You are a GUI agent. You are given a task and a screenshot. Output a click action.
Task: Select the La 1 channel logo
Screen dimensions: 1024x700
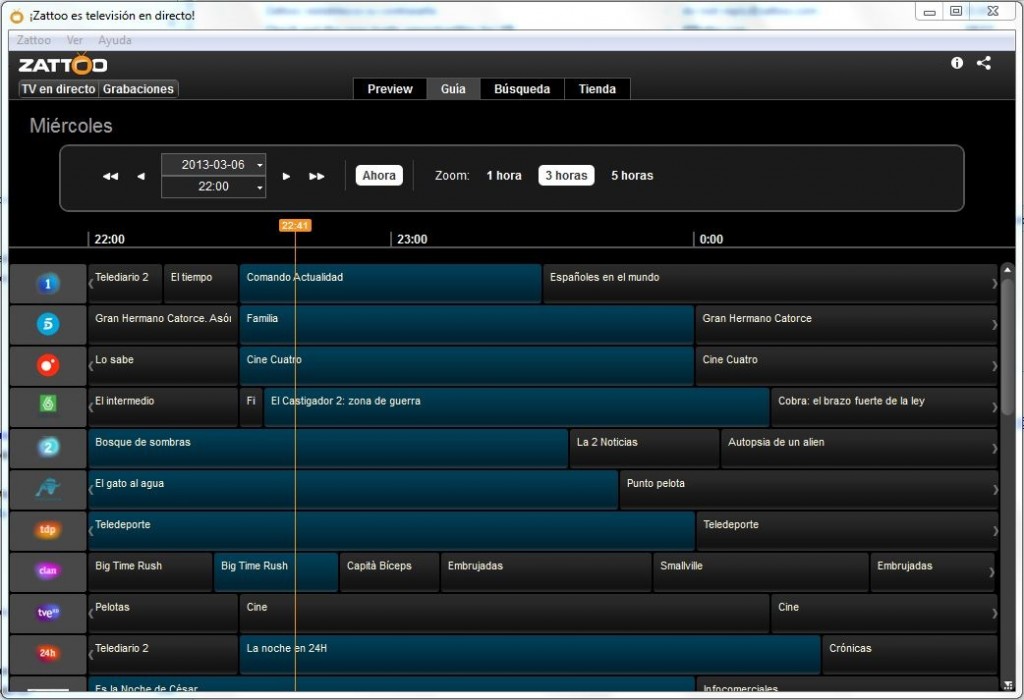point(48,285)
